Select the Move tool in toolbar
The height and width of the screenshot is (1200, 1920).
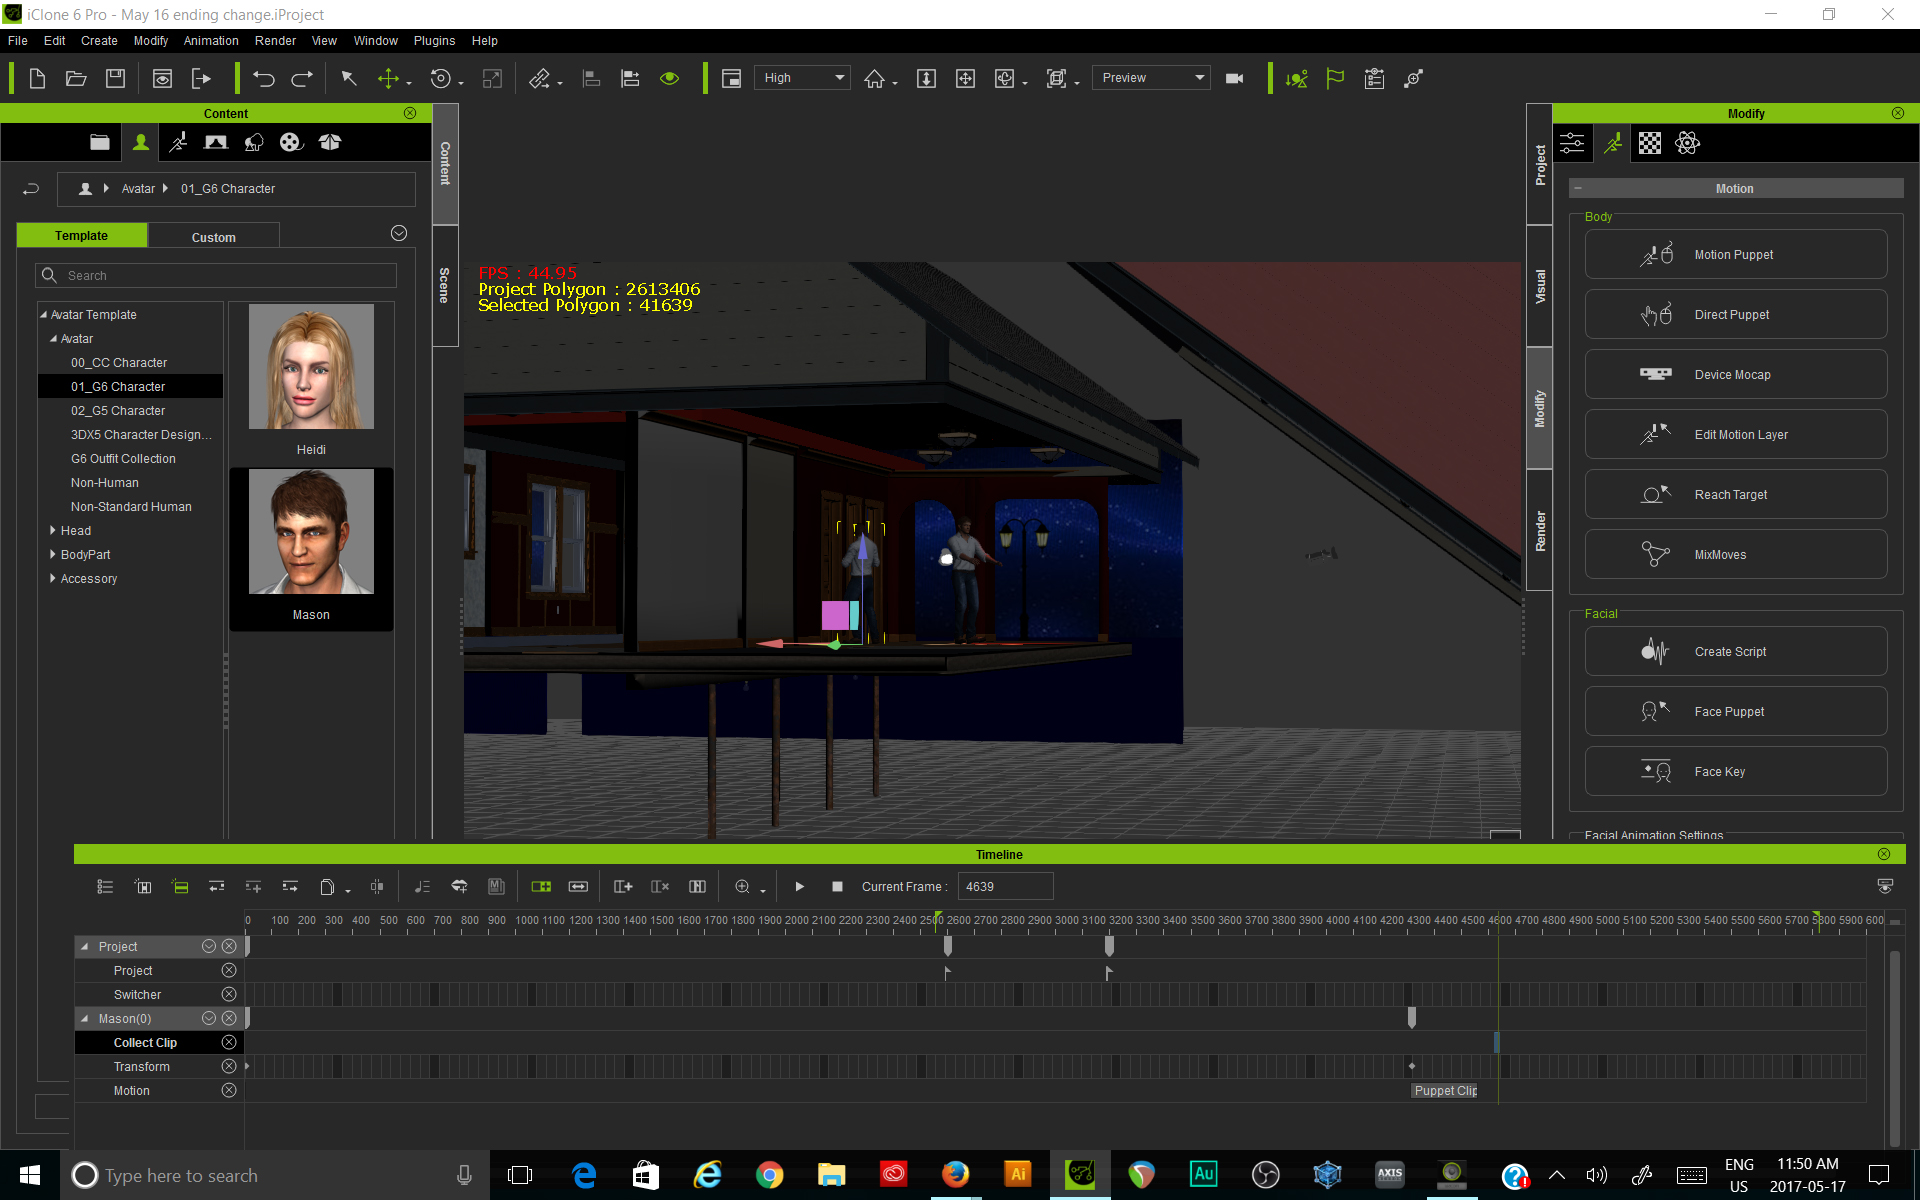pos(388,78)
